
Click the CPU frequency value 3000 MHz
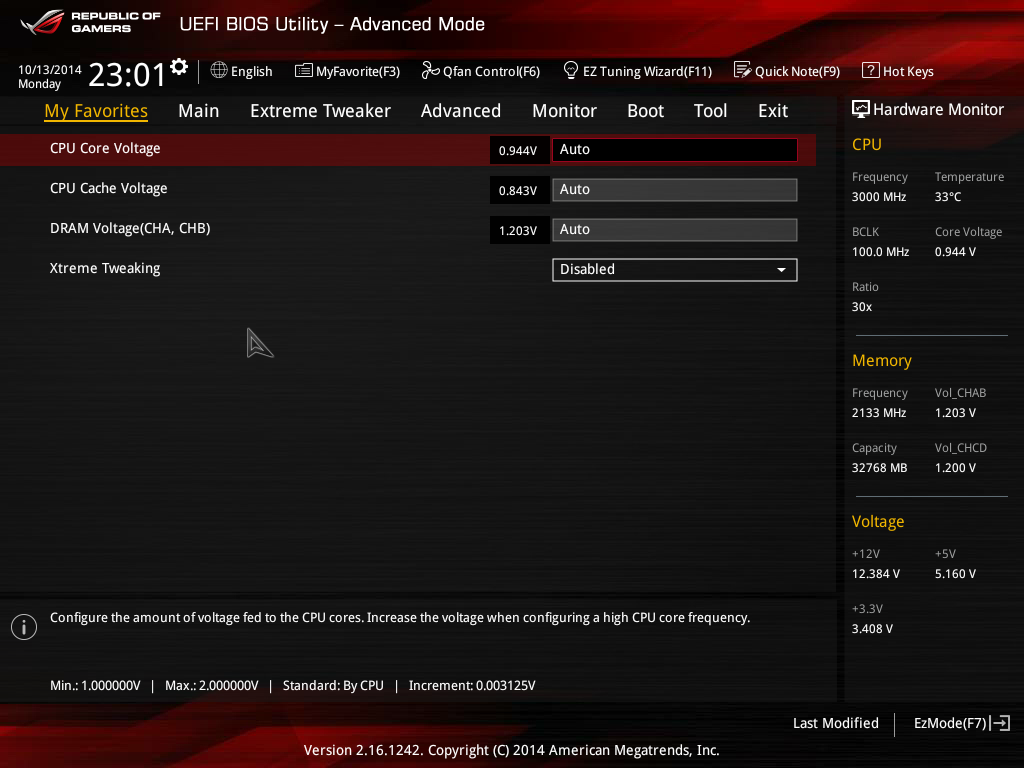click(879, 197)
